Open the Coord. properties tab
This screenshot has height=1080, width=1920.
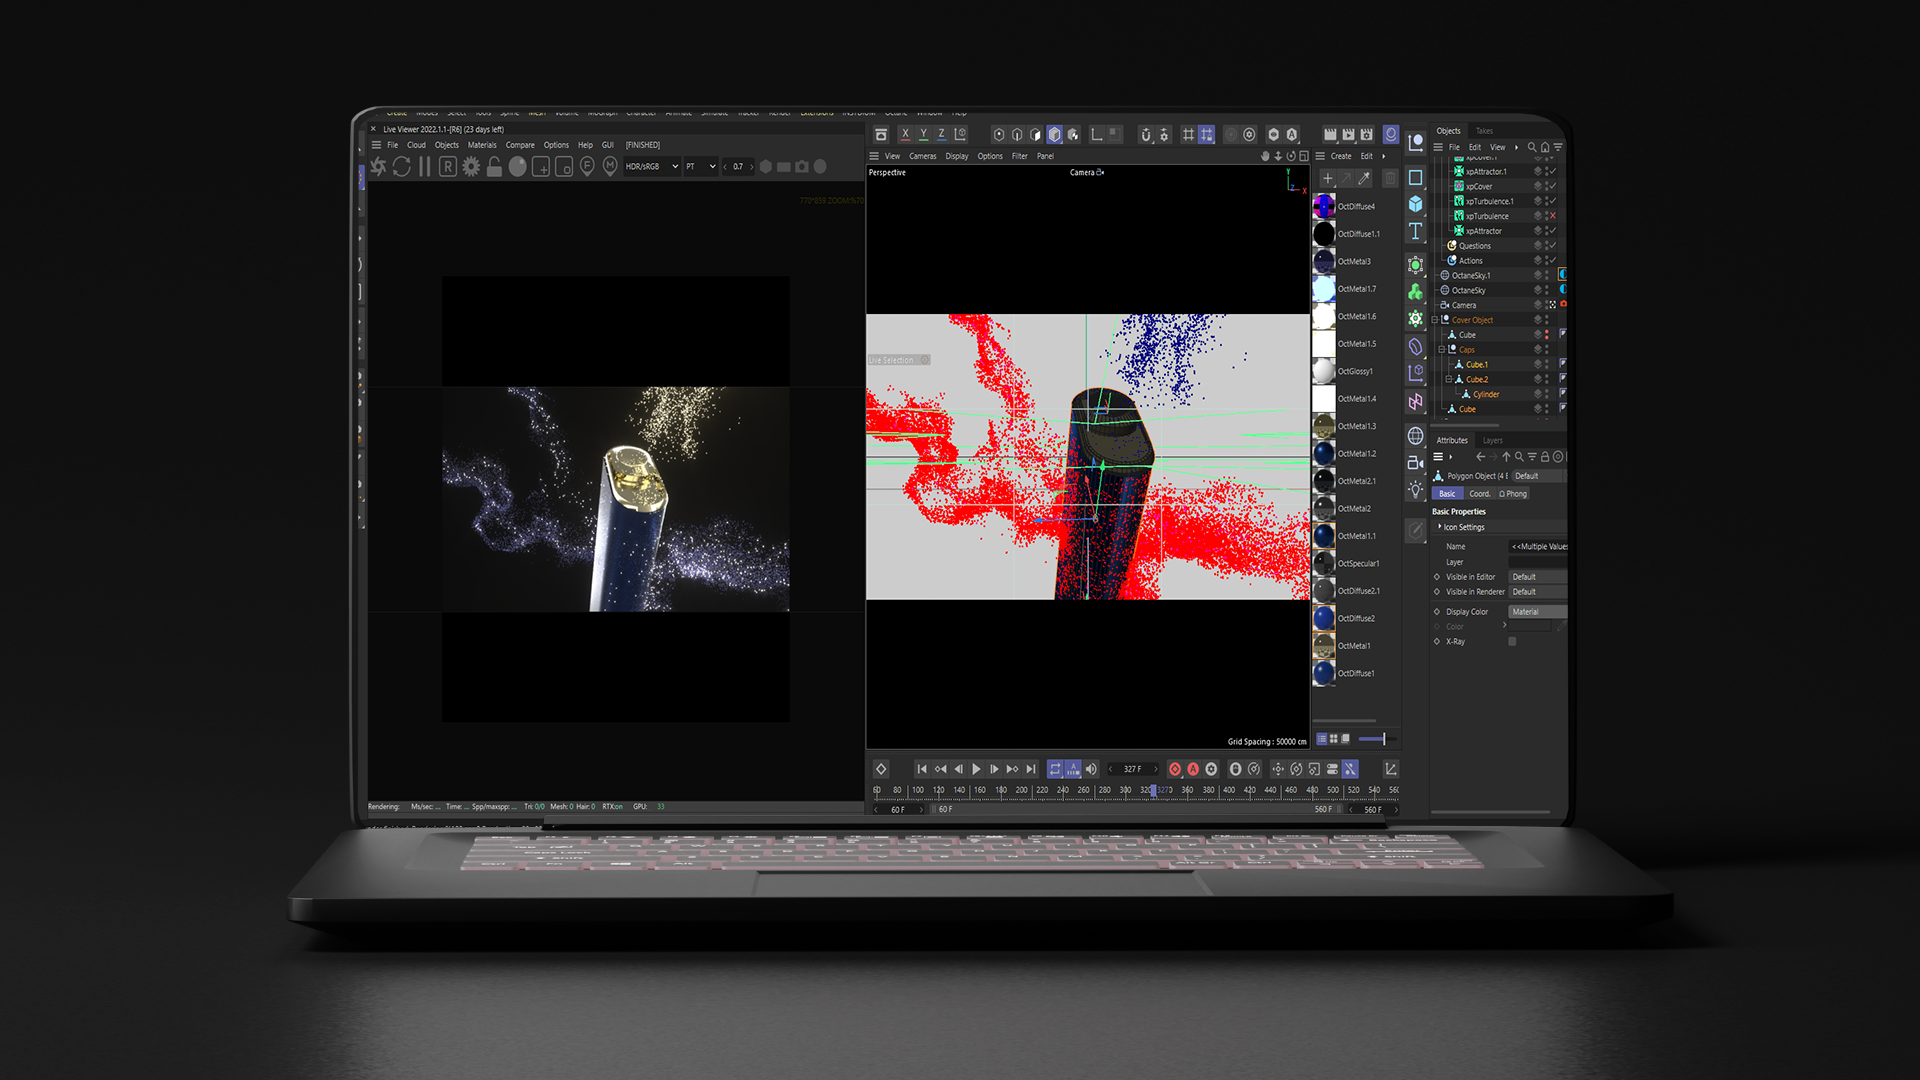(1479, 494)
